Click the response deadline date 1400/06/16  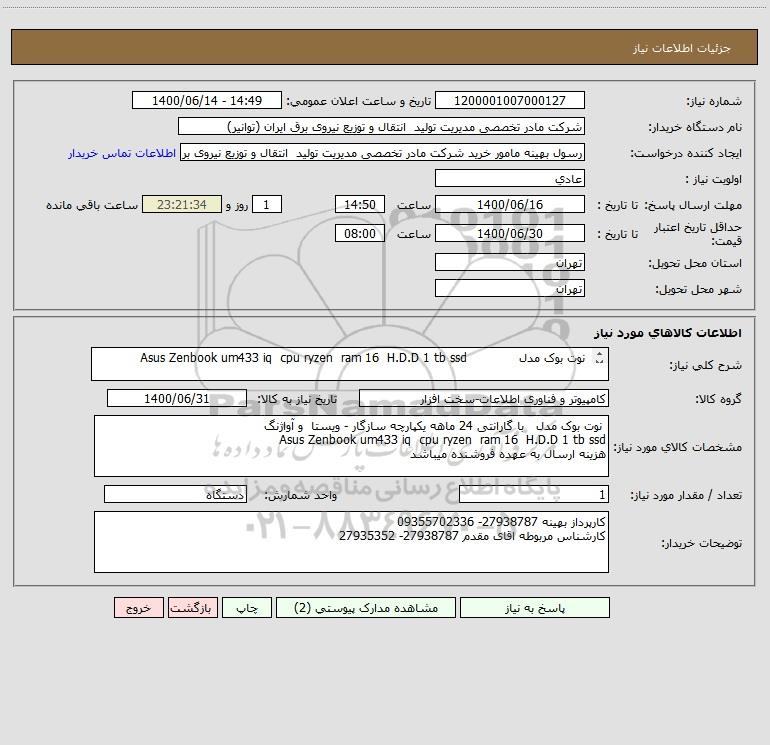(510, 204)
